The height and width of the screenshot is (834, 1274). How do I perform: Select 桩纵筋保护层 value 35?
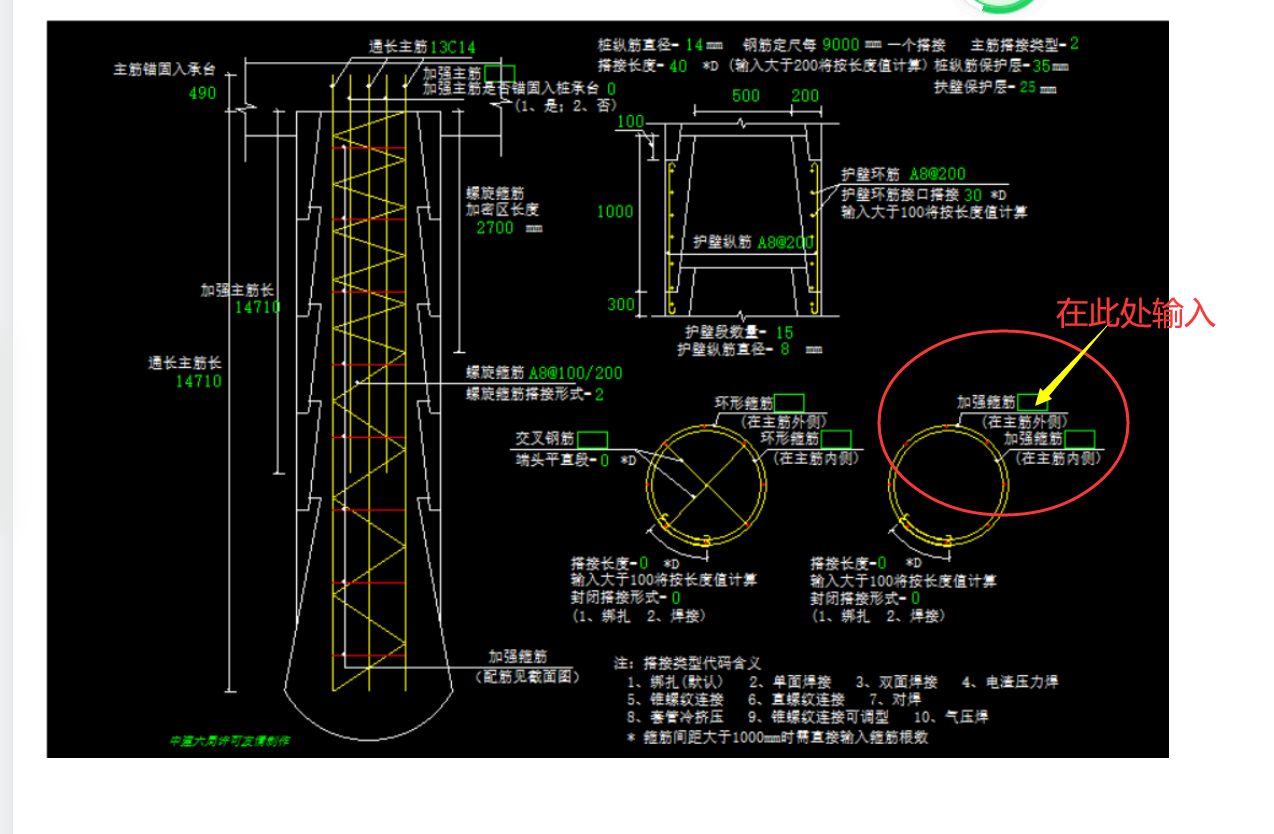click(x=1042, y=66)
